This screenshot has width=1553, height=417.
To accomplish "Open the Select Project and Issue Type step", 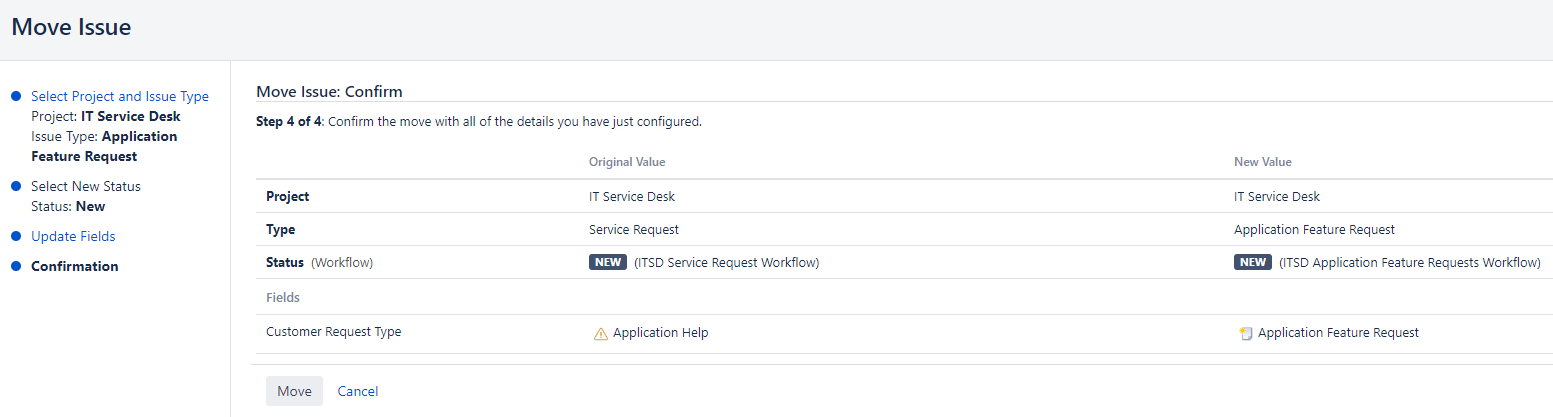I will [120, 97].
